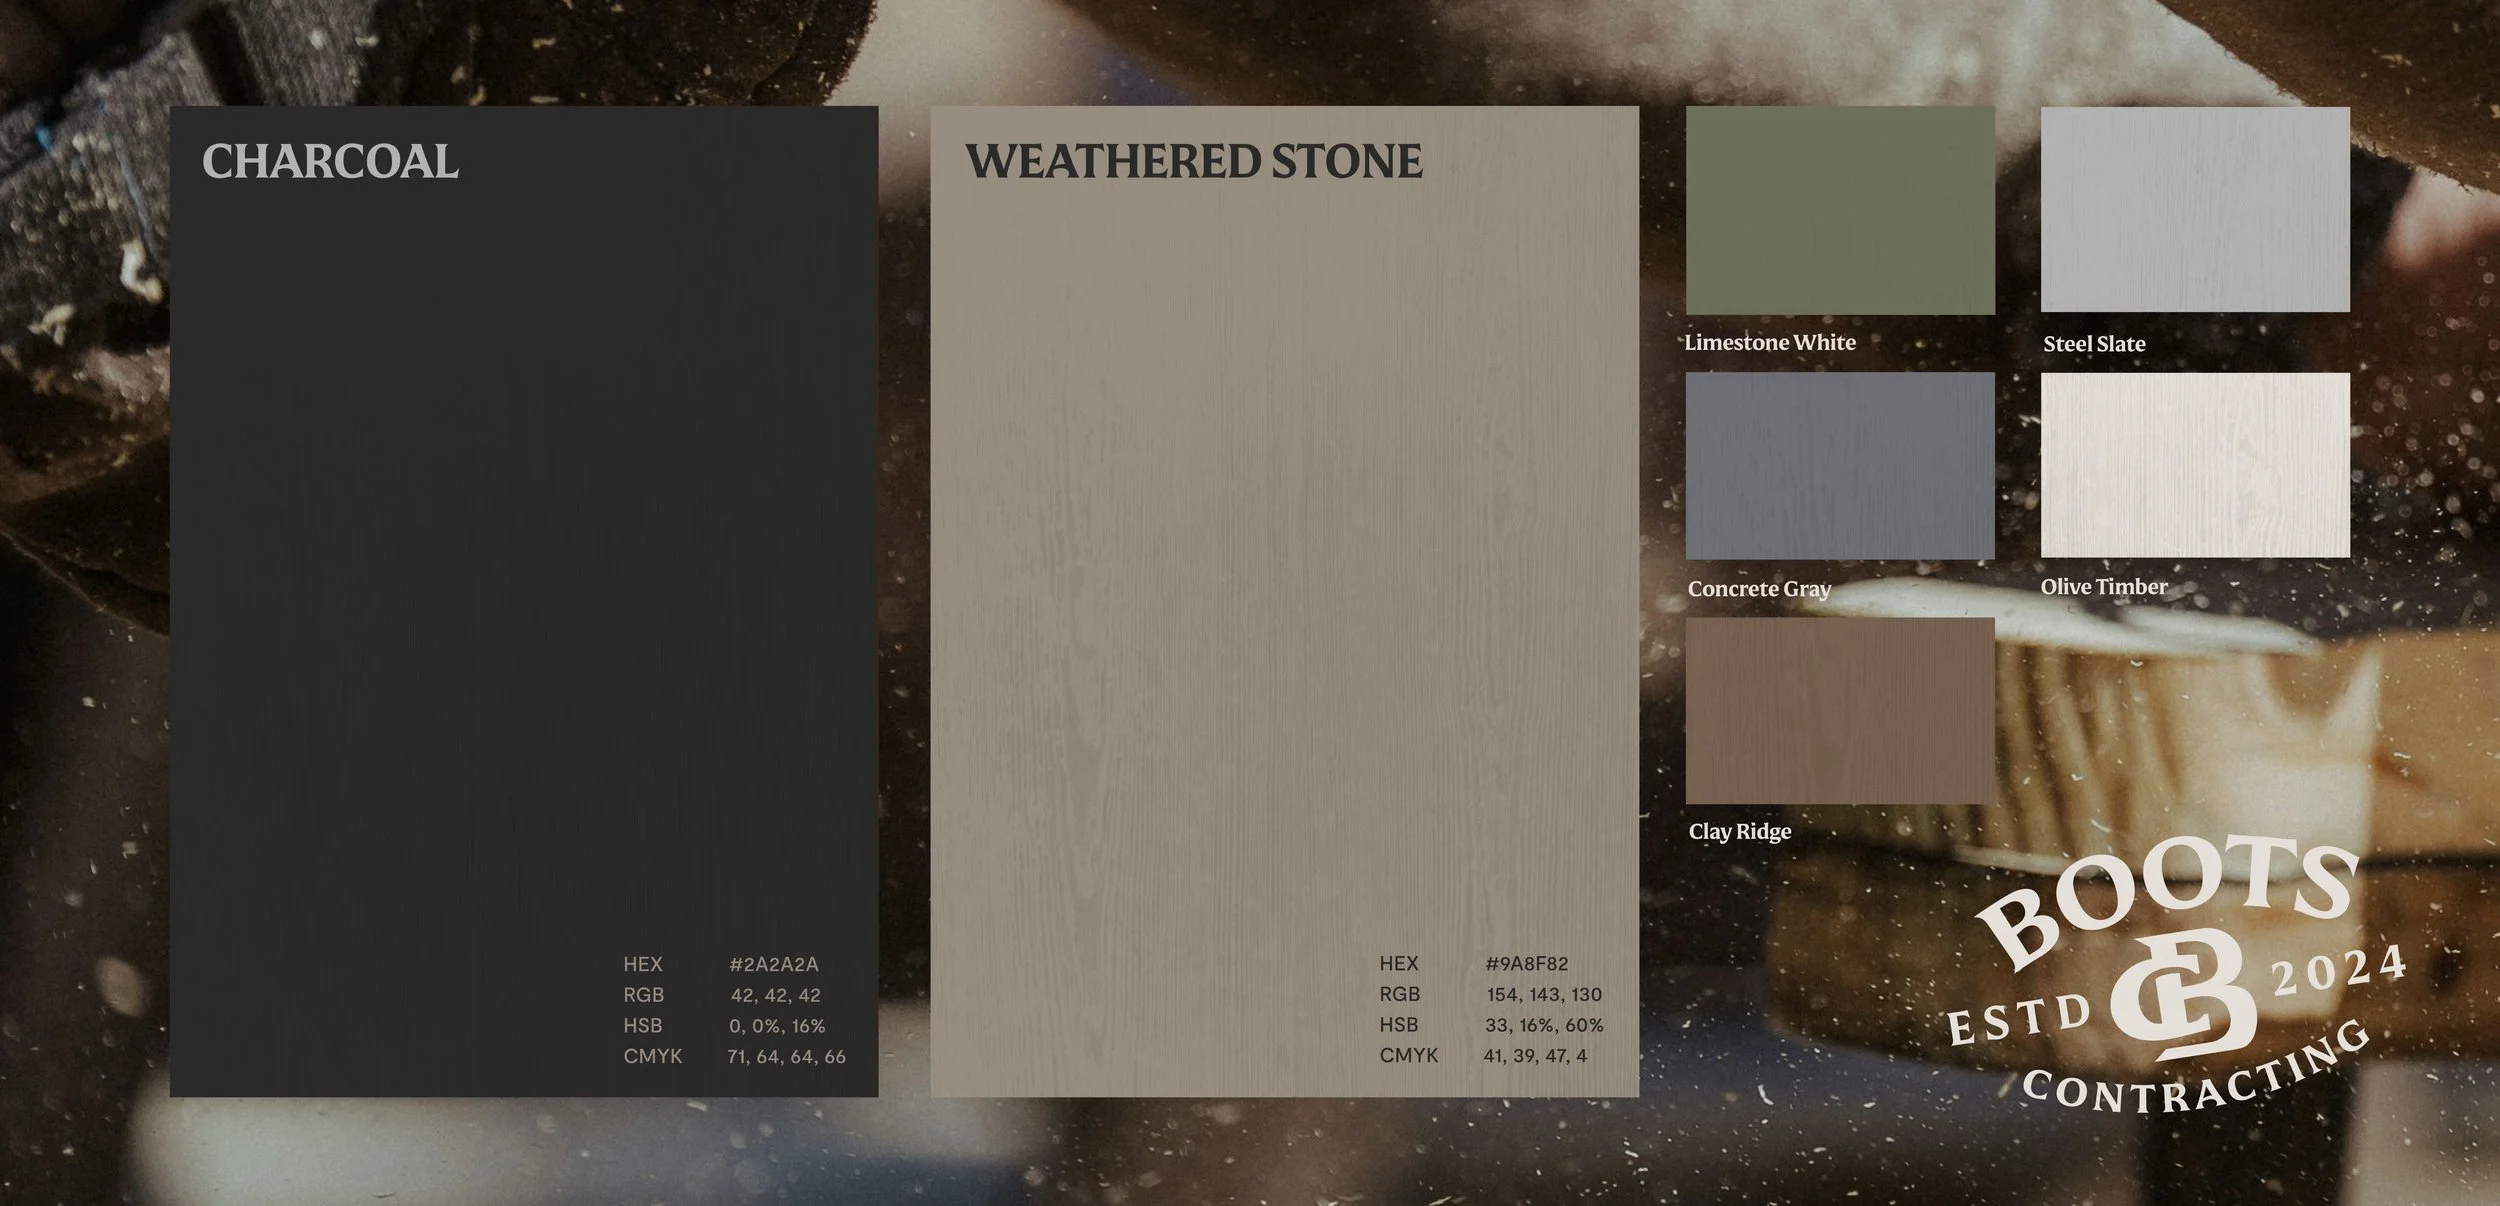Pick the off-white swatch above Olive Timber
The image size is (2500, 1206).
pyautogui.click(x=2195, y=465)
